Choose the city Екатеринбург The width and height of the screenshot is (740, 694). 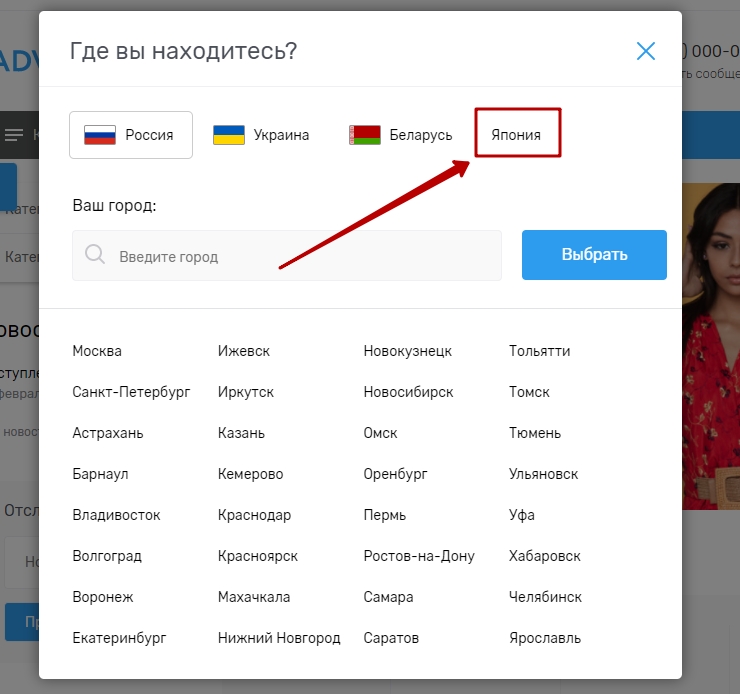(x=119, y=638)
